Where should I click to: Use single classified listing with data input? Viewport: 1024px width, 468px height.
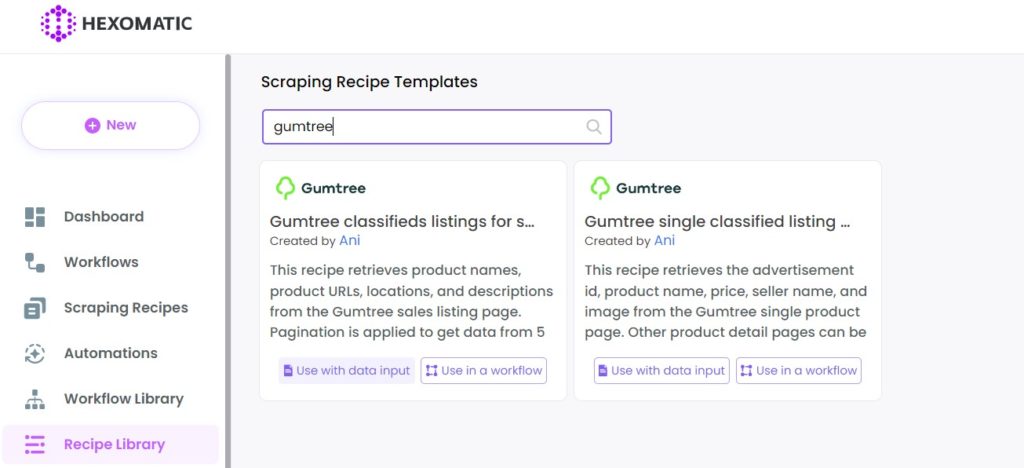click(x=662, y=371)
